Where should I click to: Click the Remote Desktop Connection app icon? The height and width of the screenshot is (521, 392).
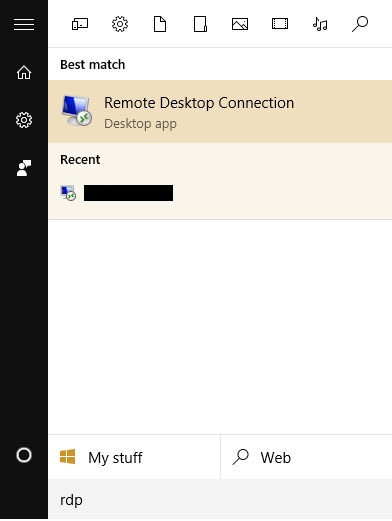[x=77, y=111]
